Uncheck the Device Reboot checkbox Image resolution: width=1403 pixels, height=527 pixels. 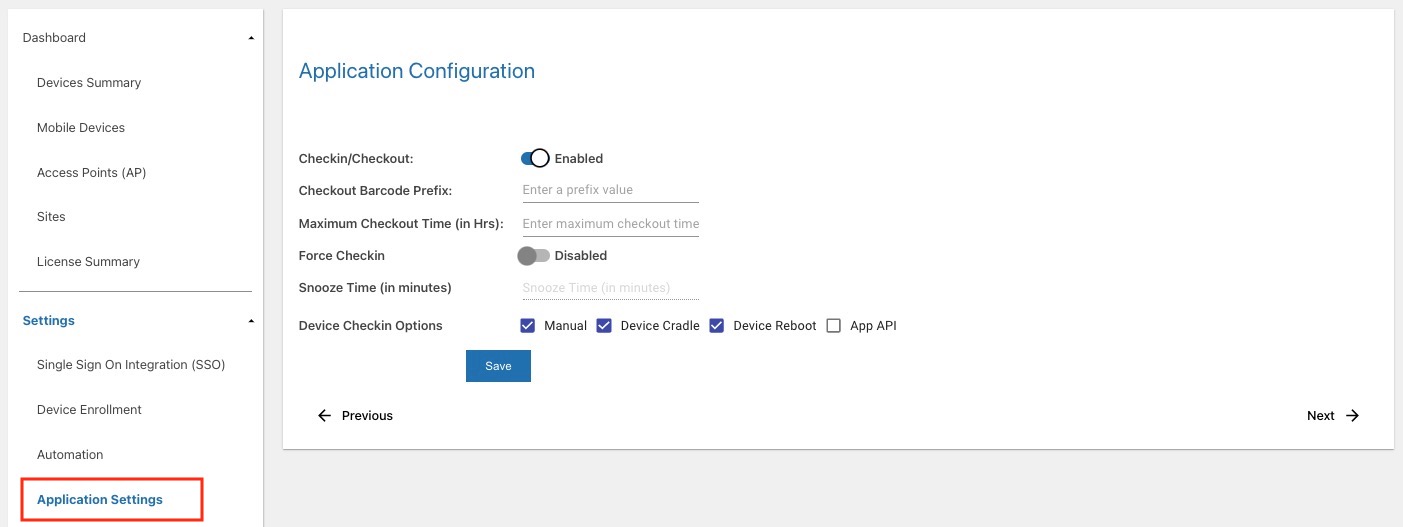pyautogui.click(x=717, y=326)
